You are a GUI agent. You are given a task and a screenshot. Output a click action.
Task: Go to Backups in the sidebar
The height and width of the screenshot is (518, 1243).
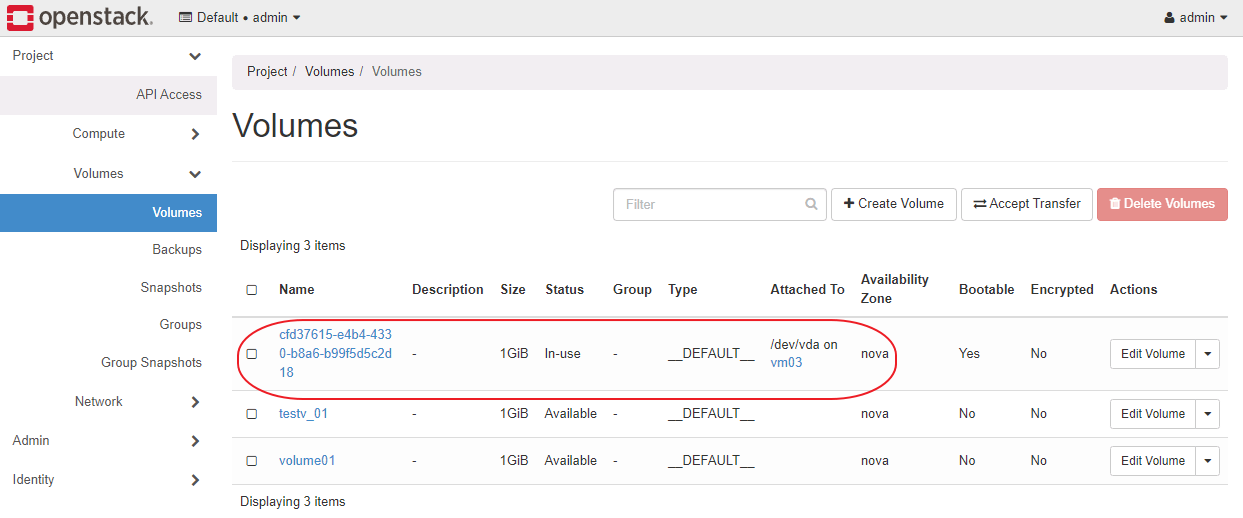click(177, 250)
